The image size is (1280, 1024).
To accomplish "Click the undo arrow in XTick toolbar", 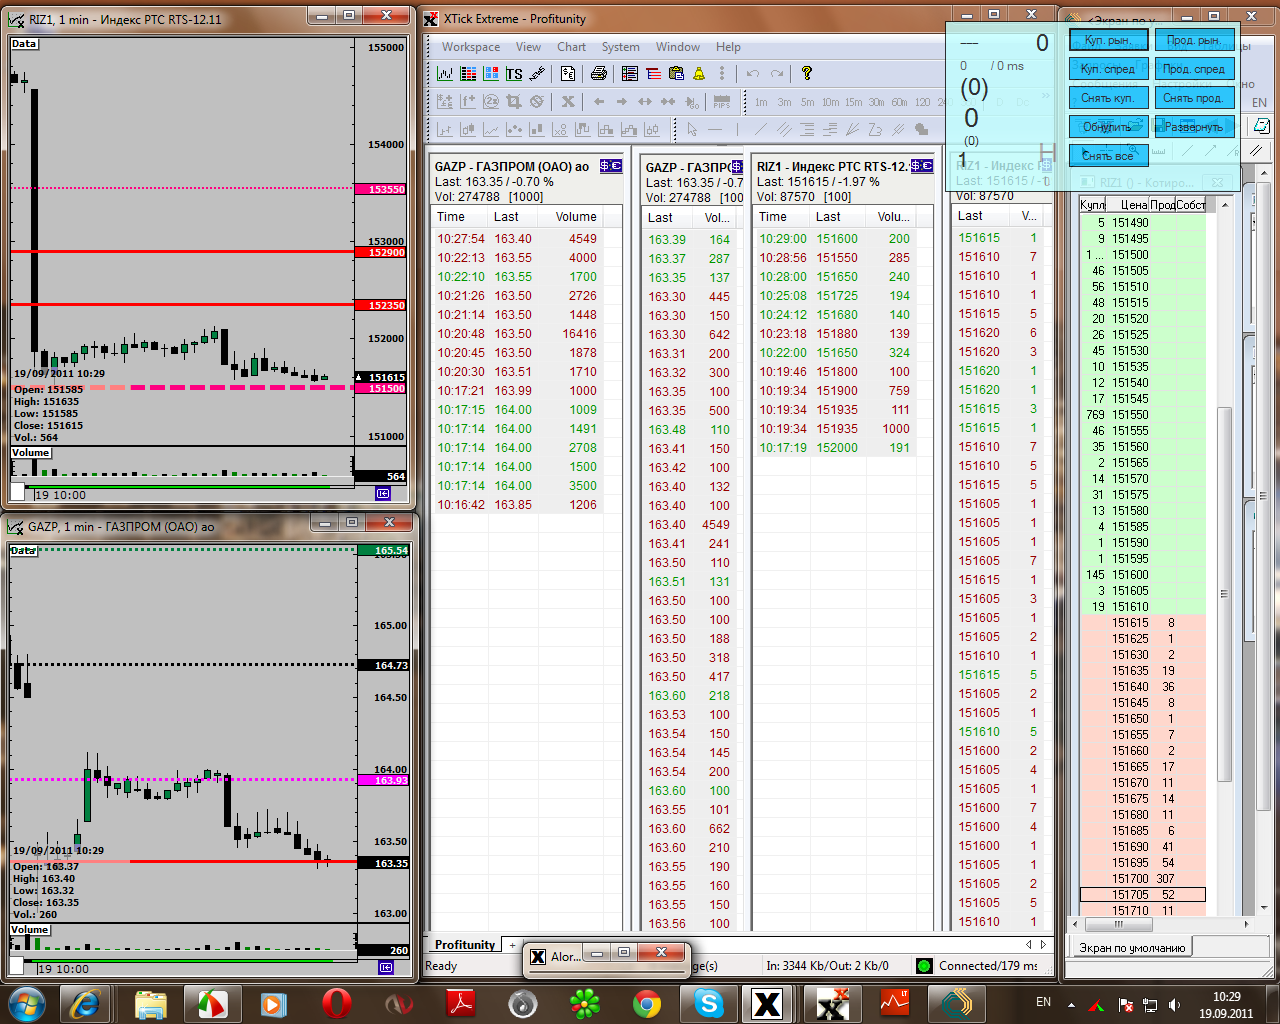I will click(x=753, y=74).
